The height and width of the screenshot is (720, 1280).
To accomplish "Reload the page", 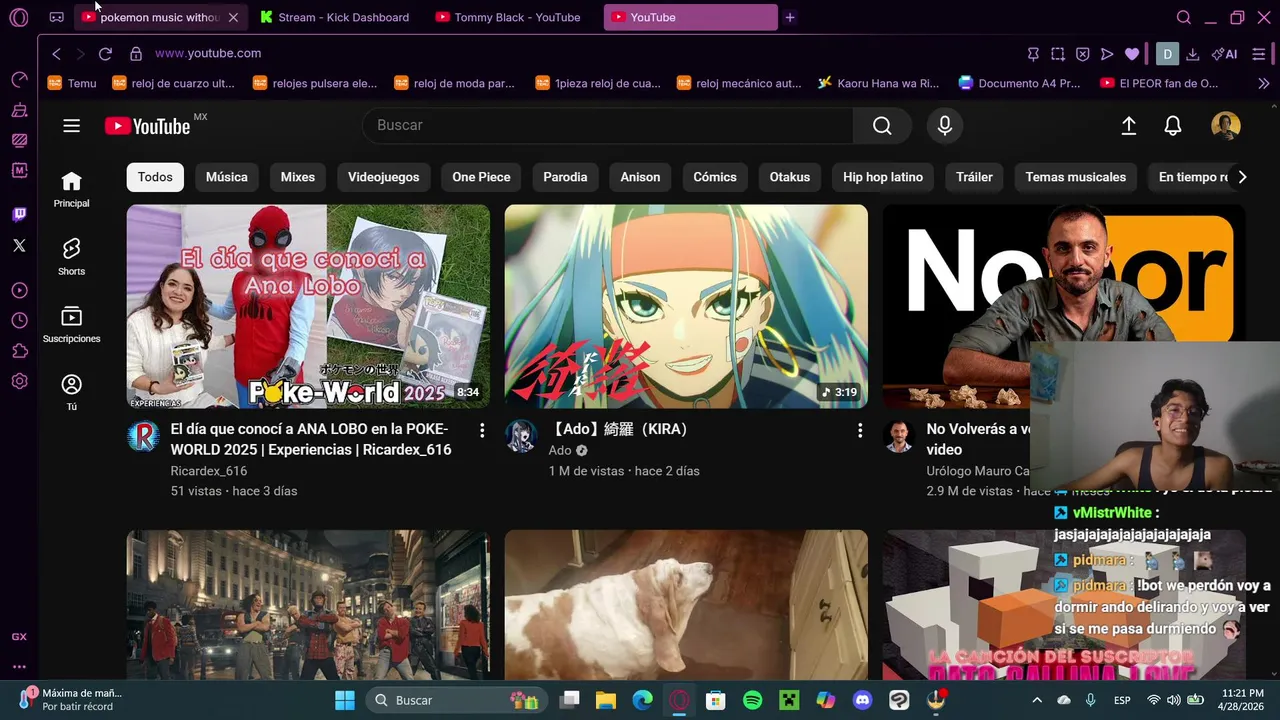I will click(x=105, y=54).
